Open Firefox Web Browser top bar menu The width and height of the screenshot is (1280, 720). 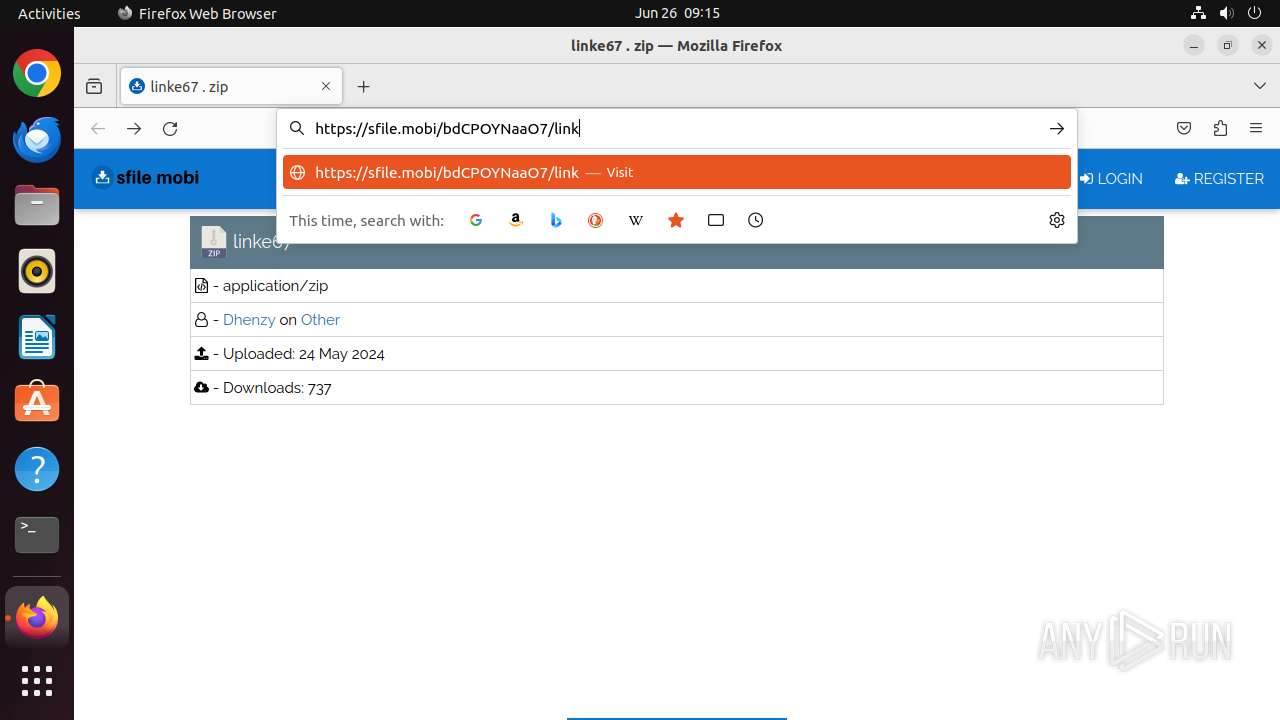197,13
